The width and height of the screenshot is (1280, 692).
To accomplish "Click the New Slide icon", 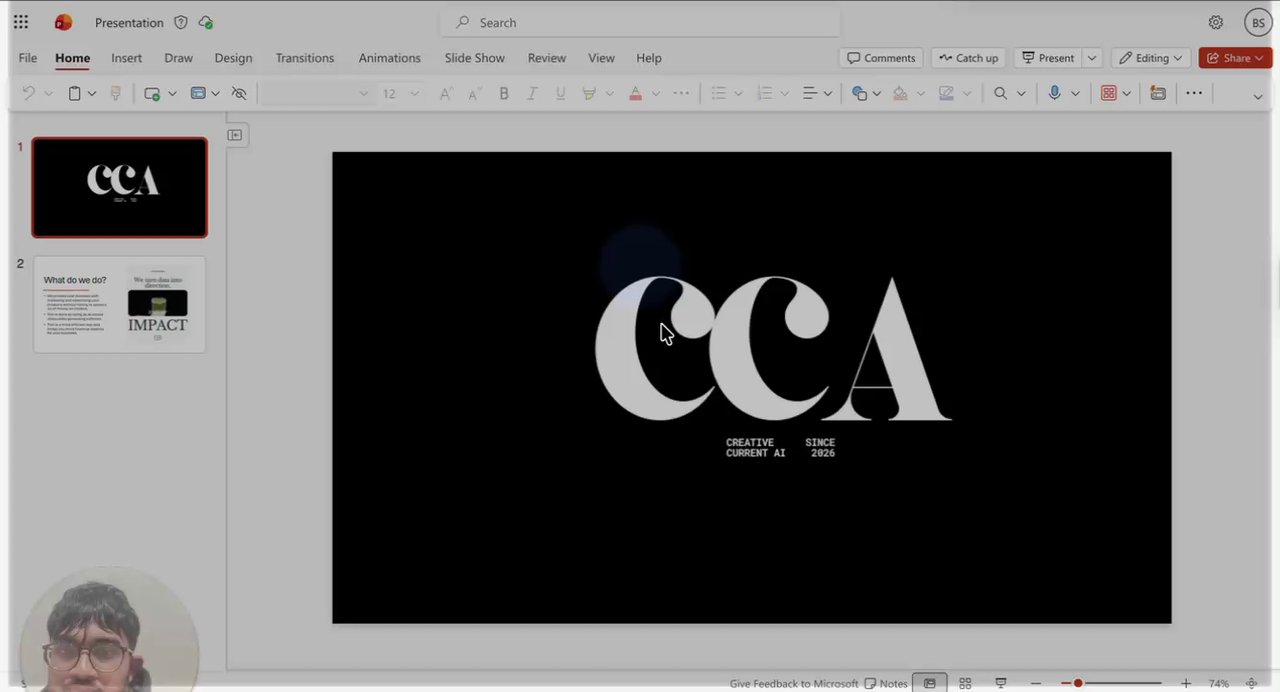I will [152, 93].
